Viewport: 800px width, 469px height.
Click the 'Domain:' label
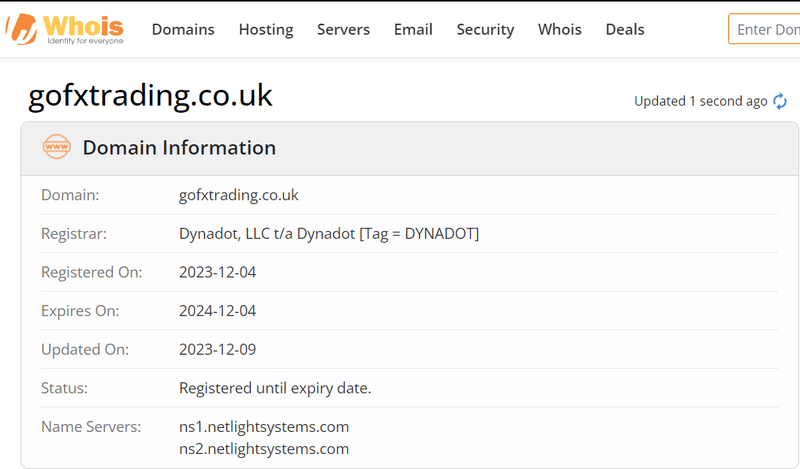(70, 195)
